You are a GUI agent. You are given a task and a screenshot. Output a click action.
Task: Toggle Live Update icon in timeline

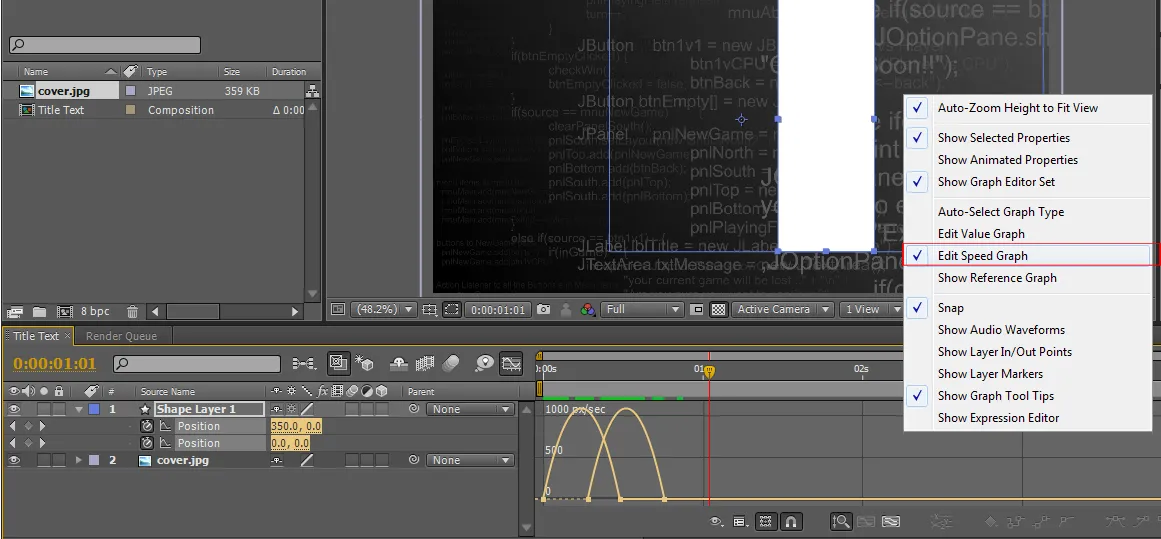point(338,363)
